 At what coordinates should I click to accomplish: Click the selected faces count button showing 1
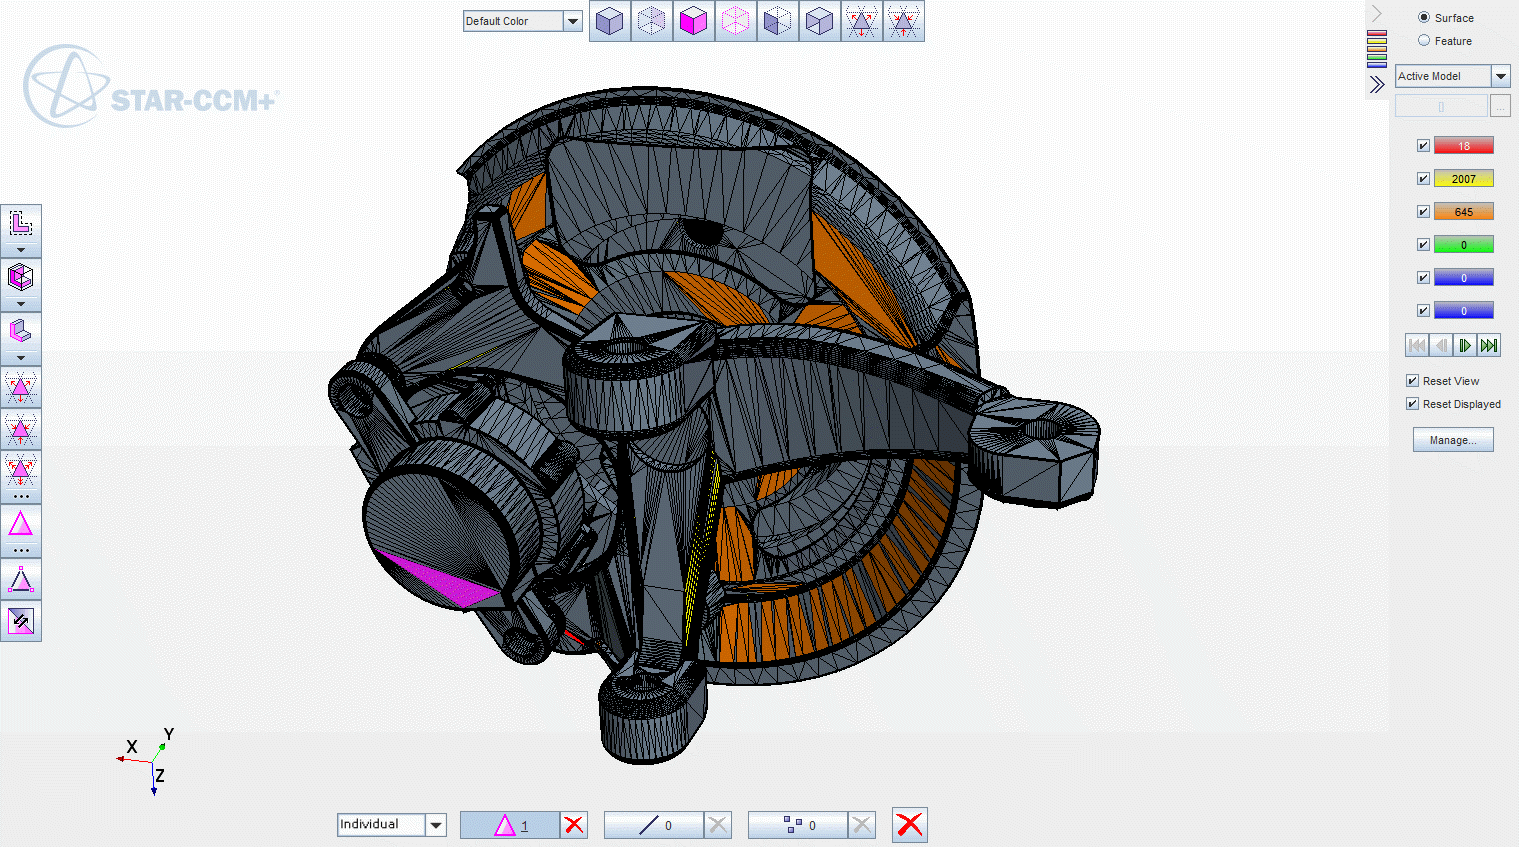point(510,825)
